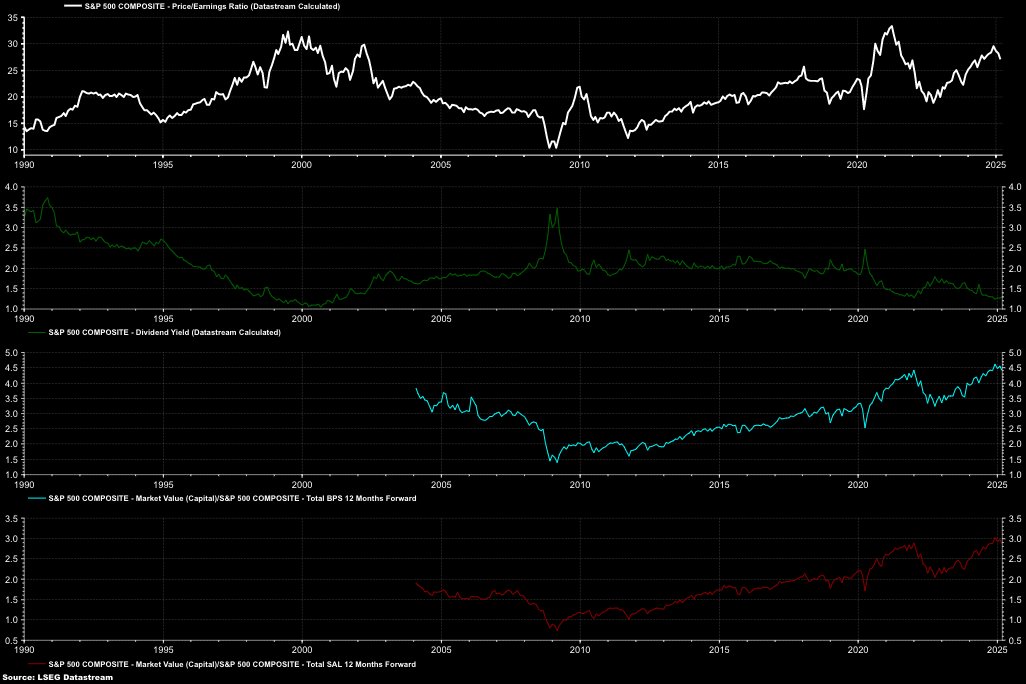Click the 2025 label under the P/E chart
The image size is (1026, 684).
pyautogui.click(x=996, y=165)
